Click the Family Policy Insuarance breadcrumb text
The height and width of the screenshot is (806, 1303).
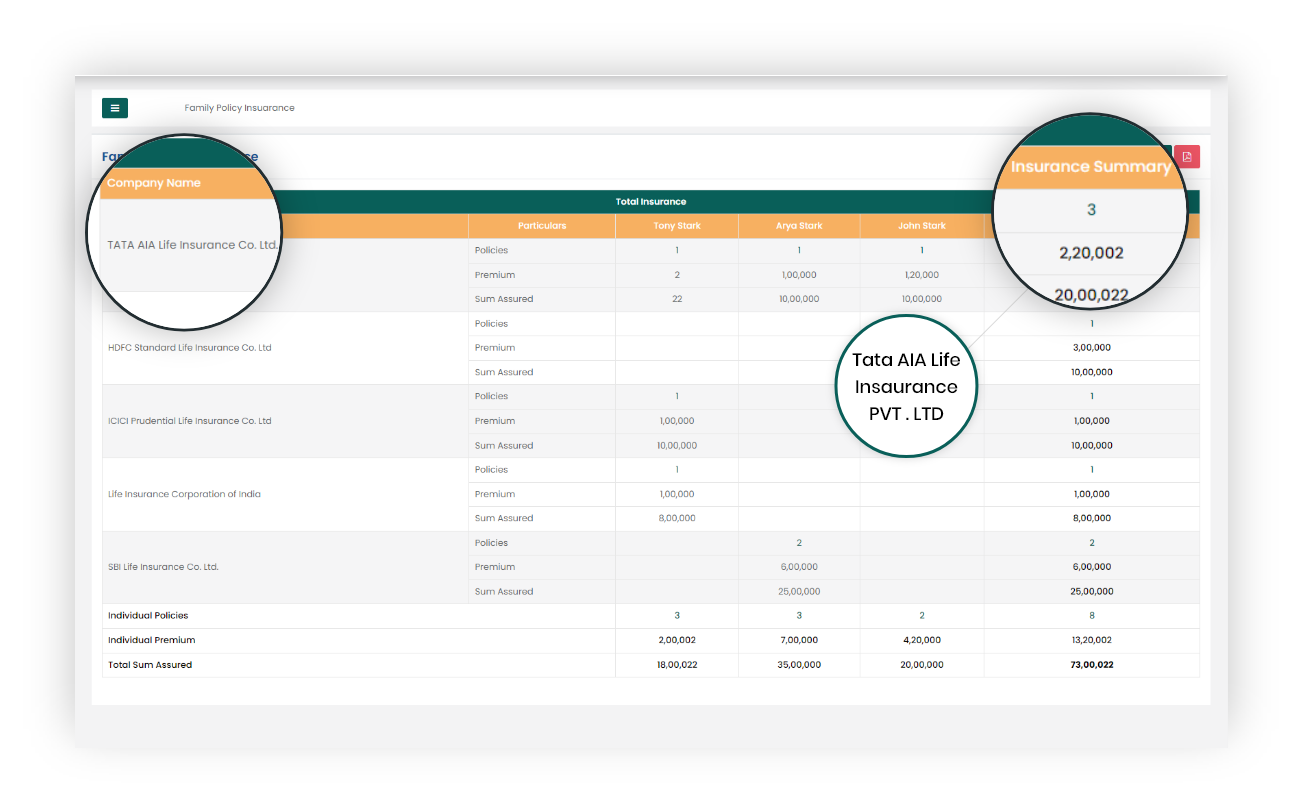point(239,108)
